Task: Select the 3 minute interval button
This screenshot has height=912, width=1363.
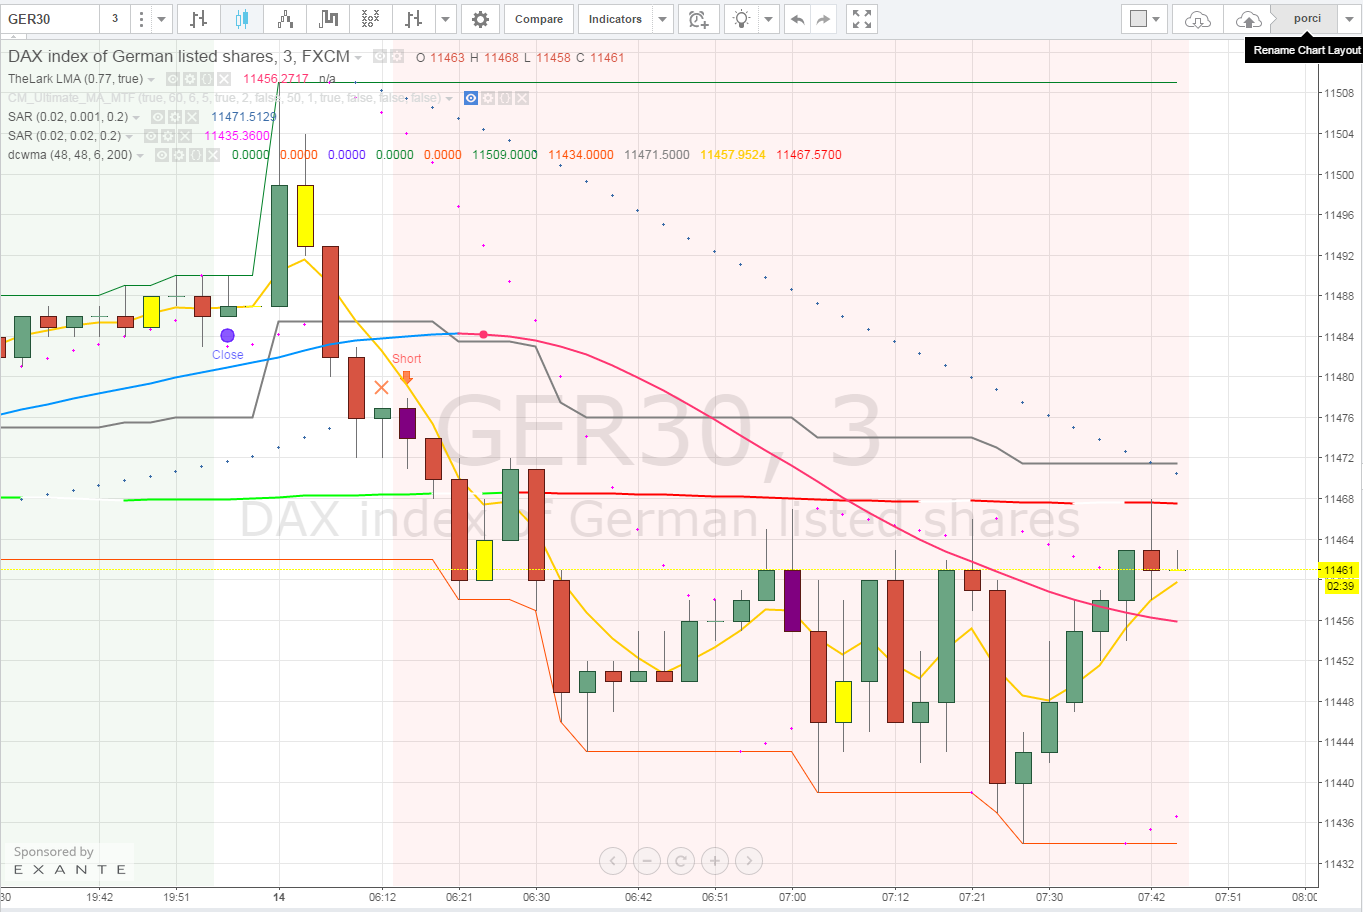Action: pos(115,19)
